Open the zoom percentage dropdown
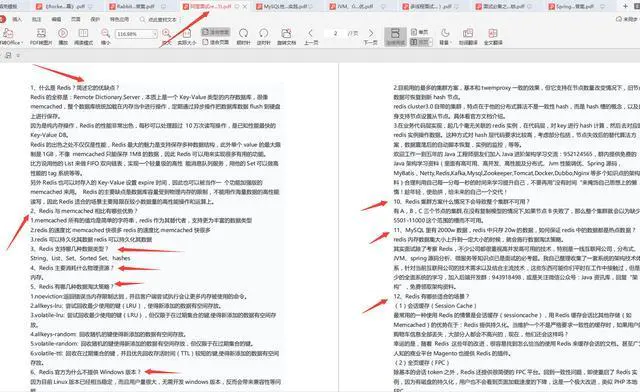Viewport: 640px width, 392px height. coord(155,34)
